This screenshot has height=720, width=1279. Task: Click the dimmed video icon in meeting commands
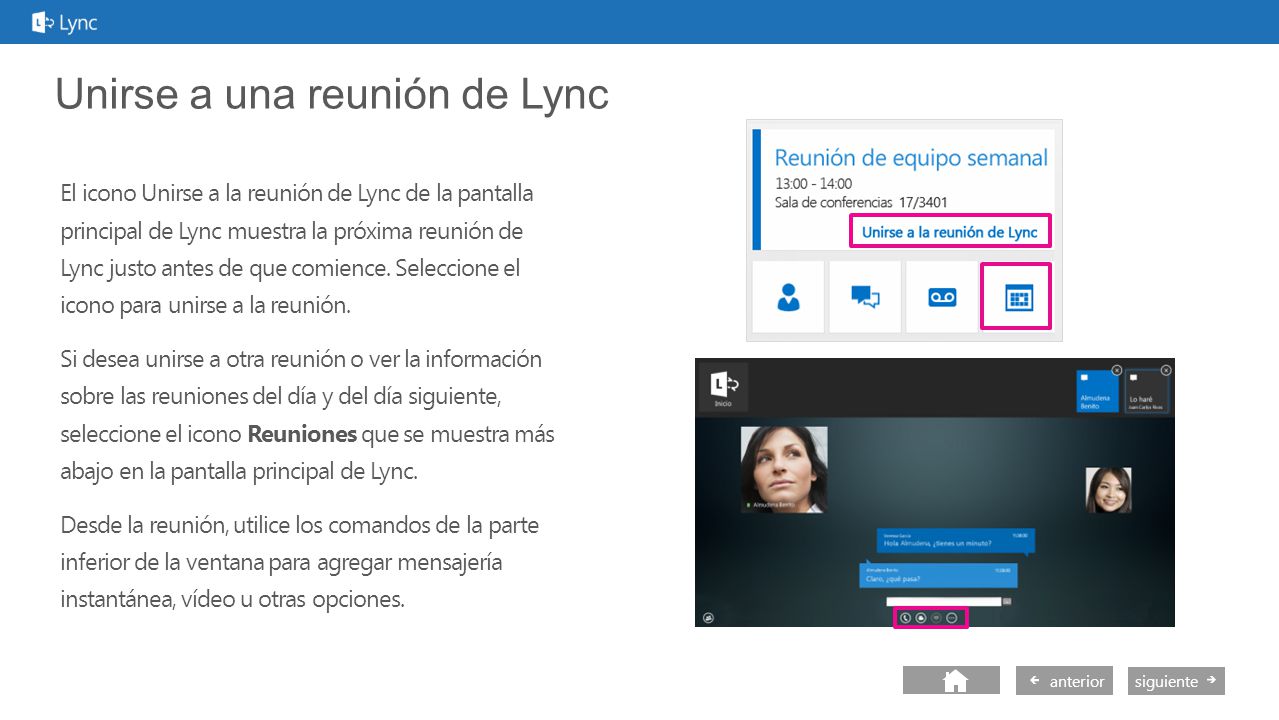coord(936,618)
